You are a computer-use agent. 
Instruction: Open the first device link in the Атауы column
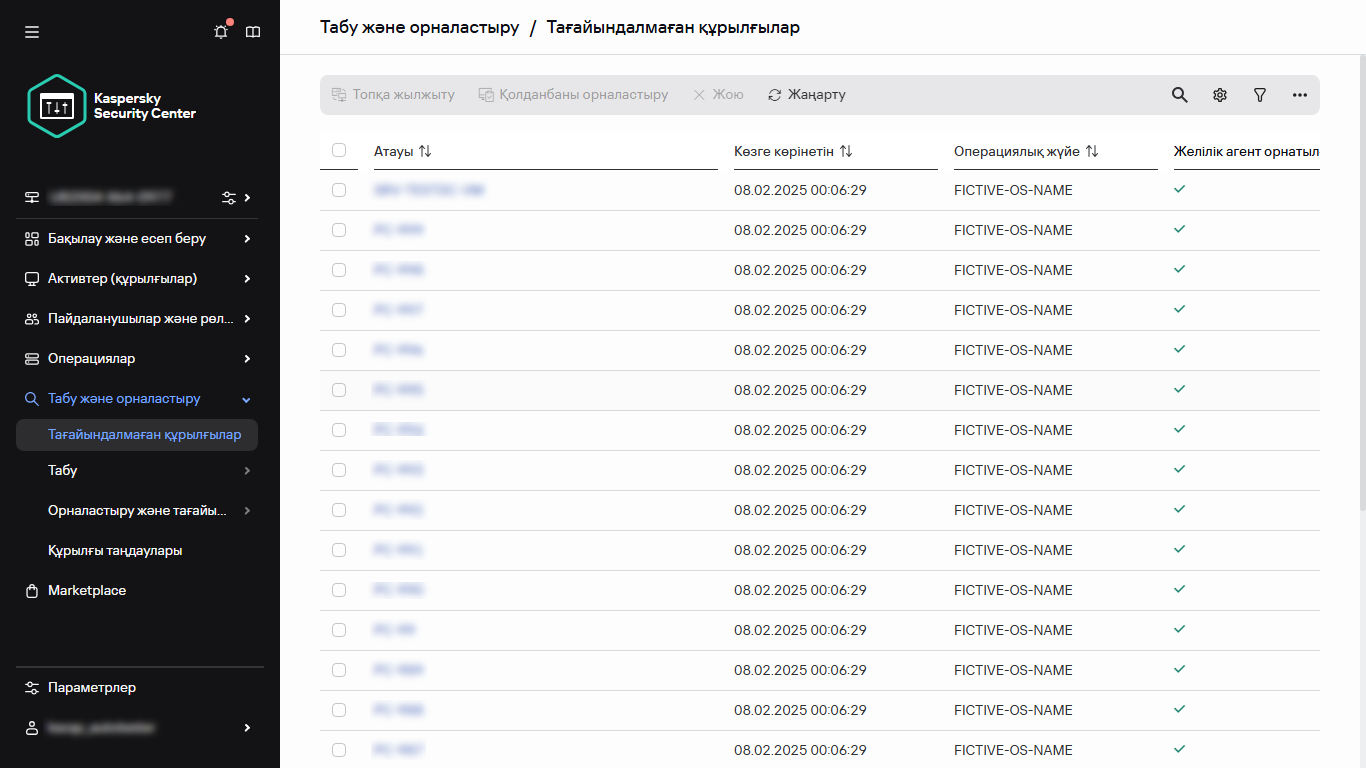click(x=430, y=189)
